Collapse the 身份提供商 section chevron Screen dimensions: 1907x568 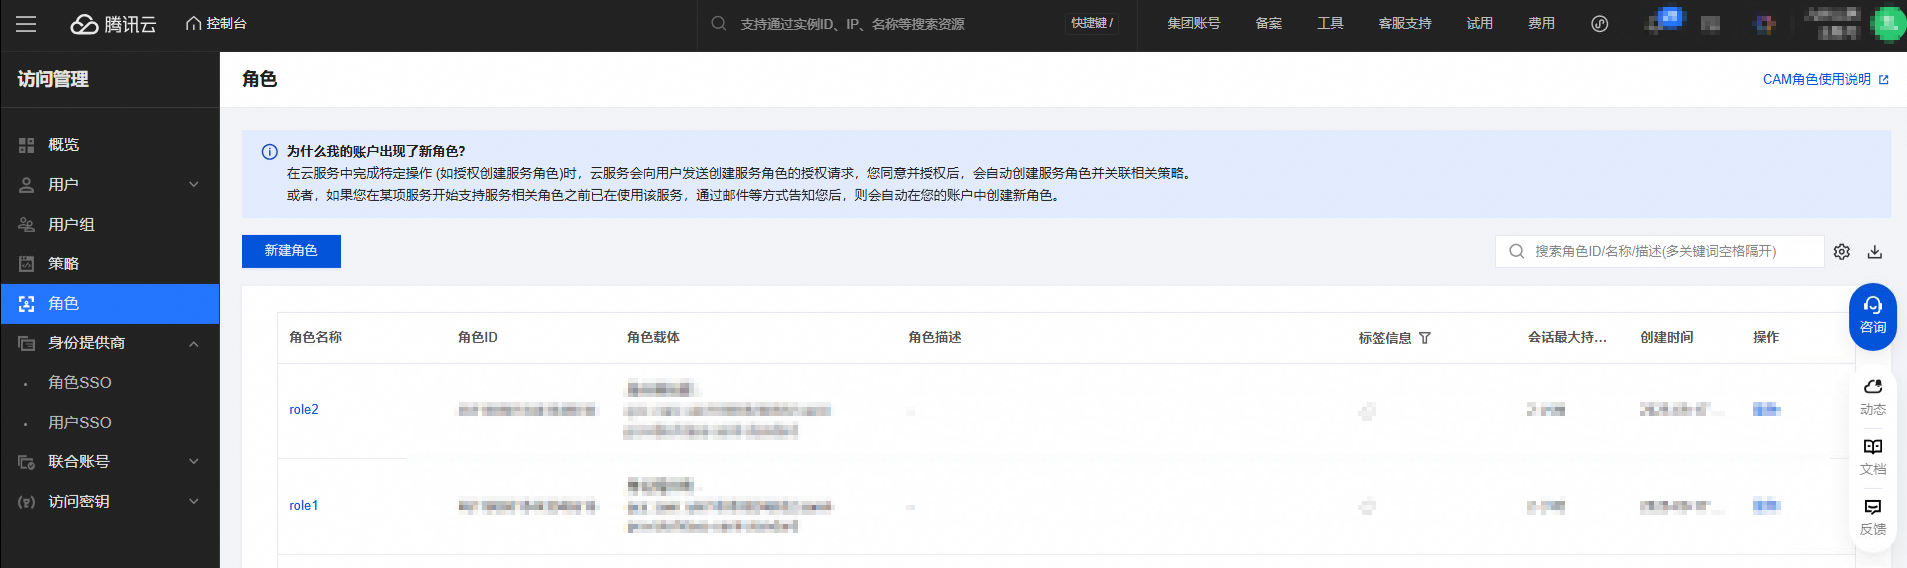(x=194, y=343)
